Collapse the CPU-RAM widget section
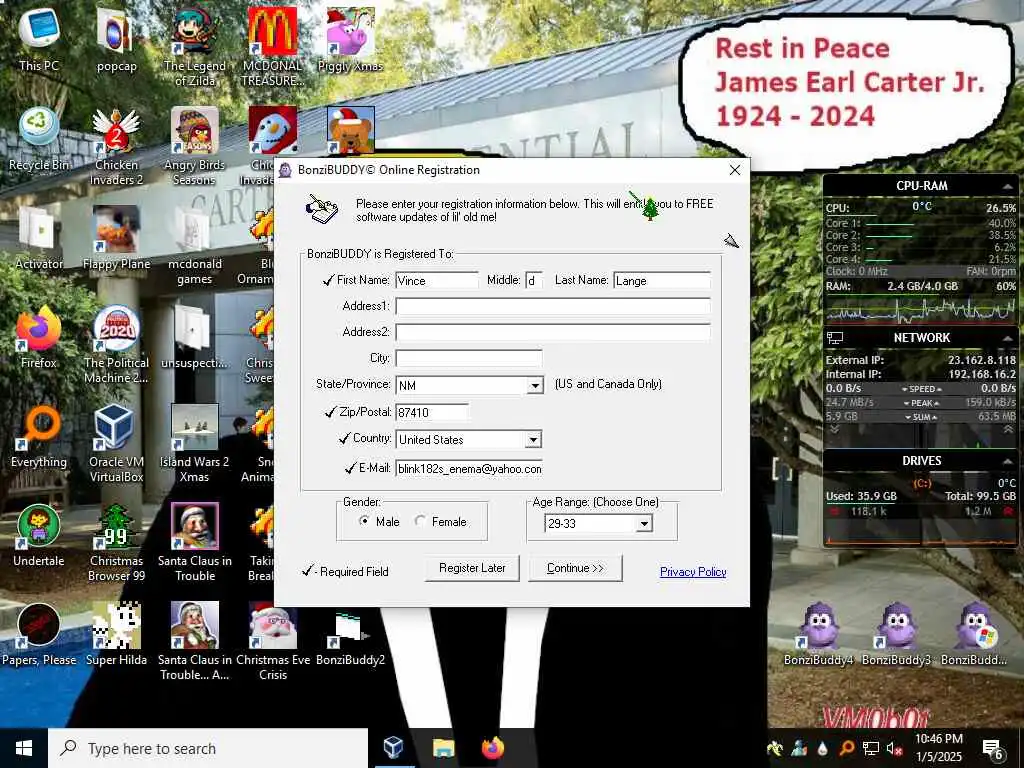 (x=1007, y=186)
